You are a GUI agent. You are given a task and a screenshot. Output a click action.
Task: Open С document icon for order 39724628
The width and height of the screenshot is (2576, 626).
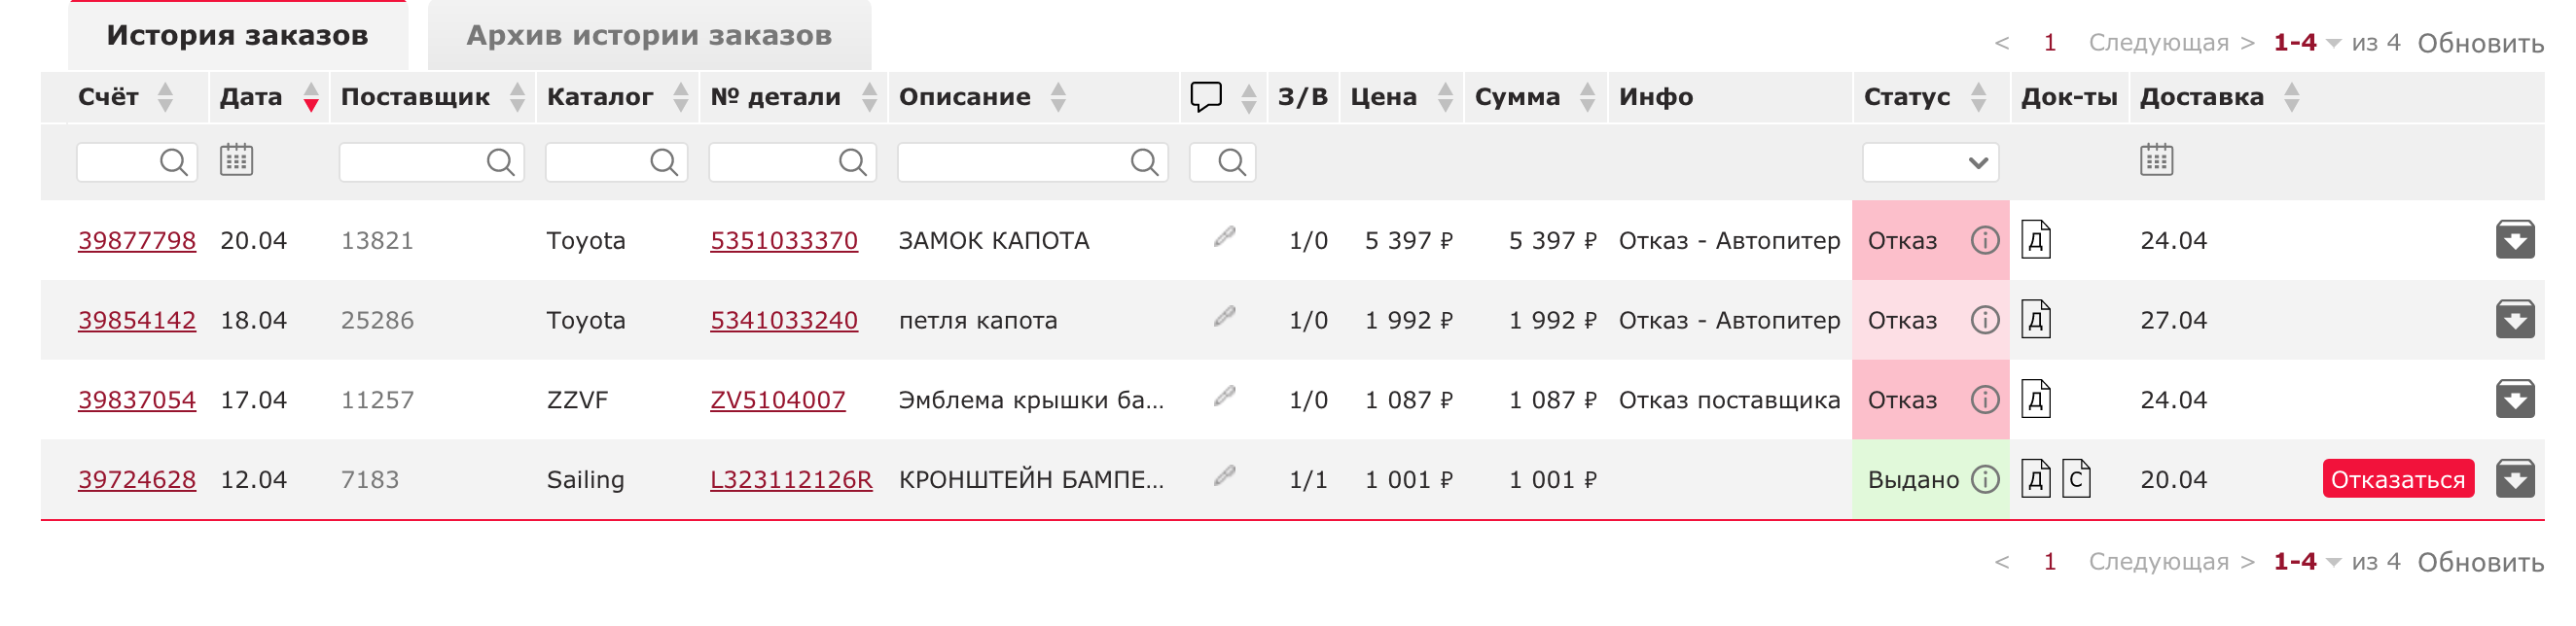pyautogui.click(x=2076, y=479)
